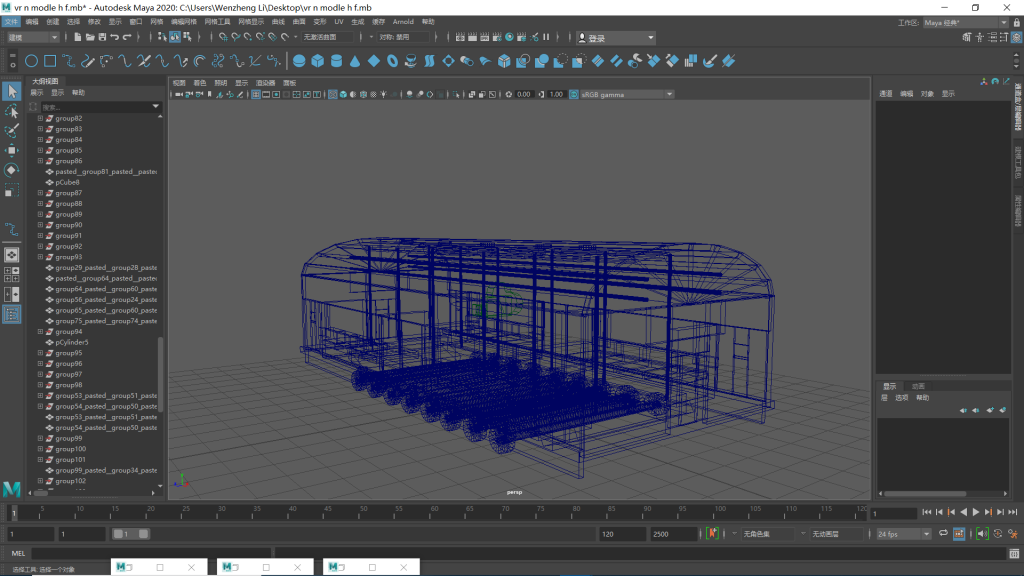Choose the Scale tool in the toolbox
The width and height of the screenshot is (1024, 576).
12,191
